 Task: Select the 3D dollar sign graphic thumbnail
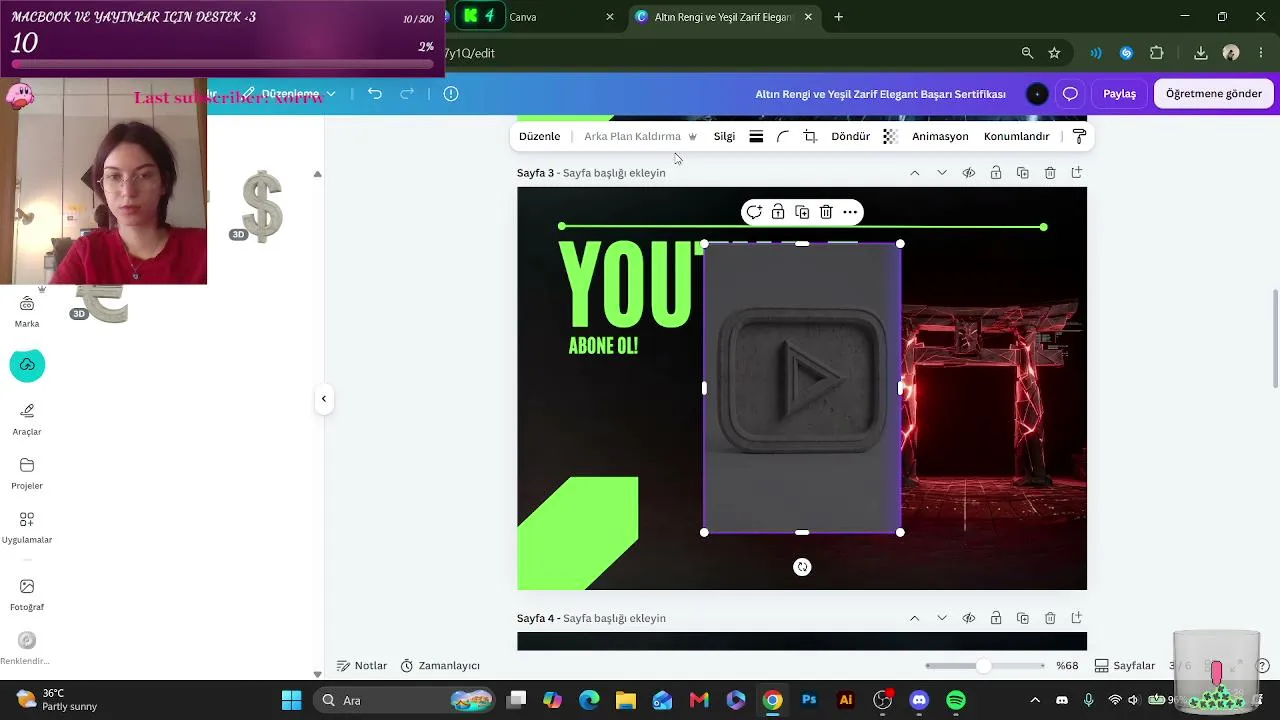(x=262, y=206)
